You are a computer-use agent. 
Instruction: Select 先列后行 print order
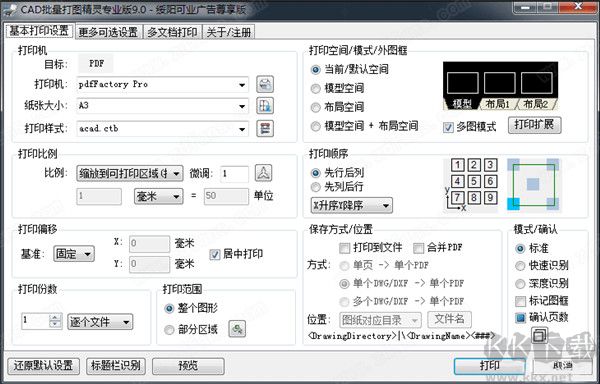pos(315,187)
